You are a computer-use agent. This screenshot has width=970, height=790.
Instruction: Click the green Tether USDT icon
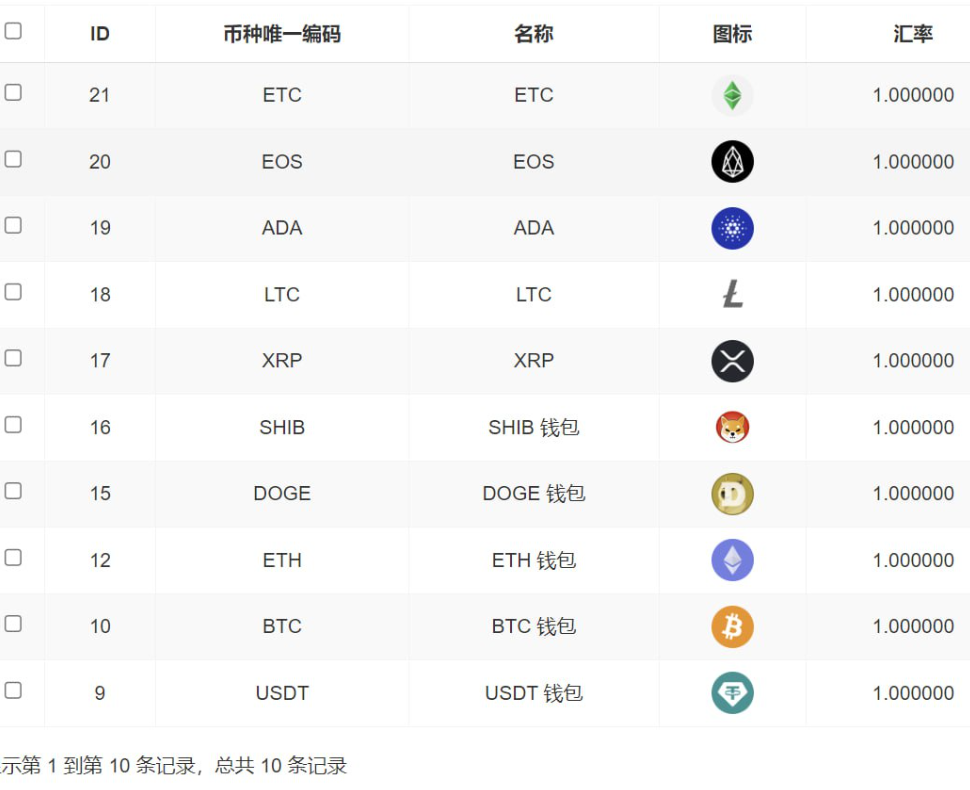coord(732,693)
